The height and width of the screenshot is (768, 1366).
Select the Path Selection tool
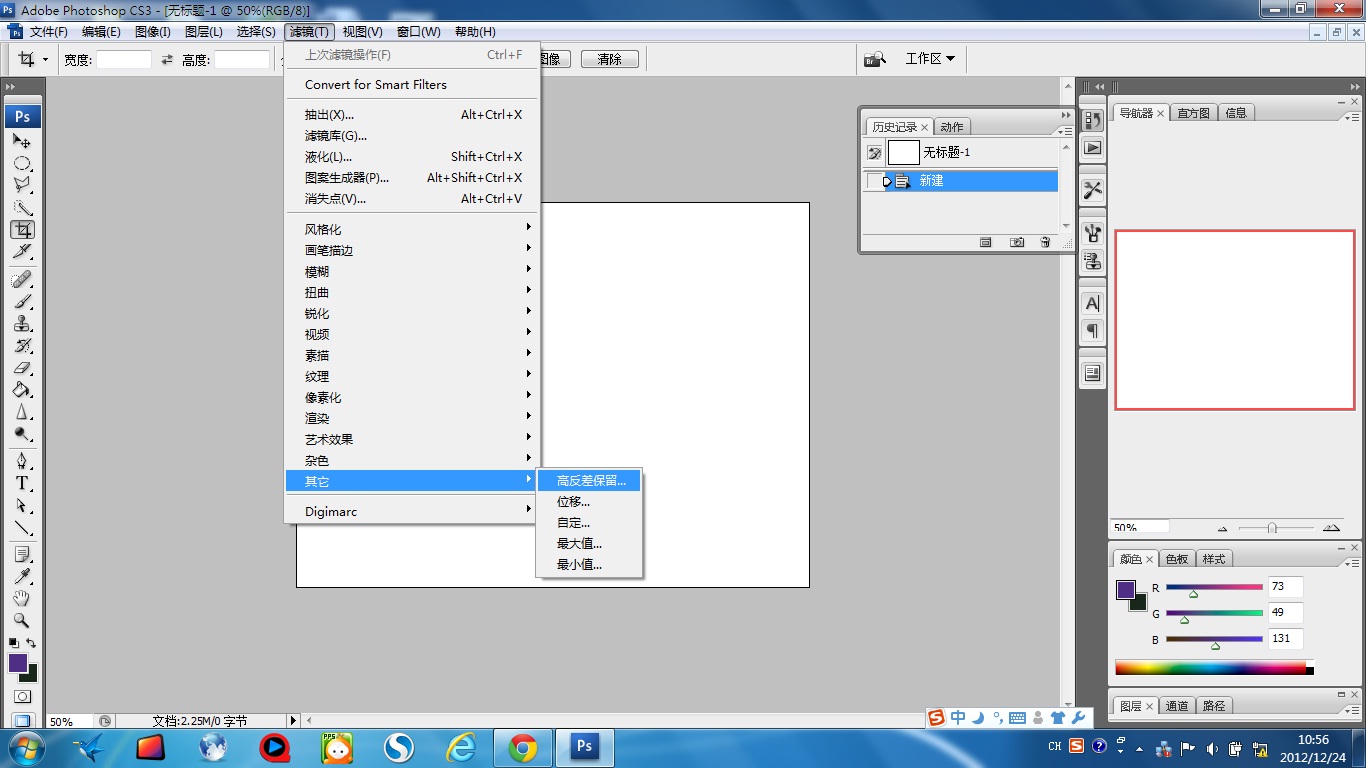[x=22, y=505]
